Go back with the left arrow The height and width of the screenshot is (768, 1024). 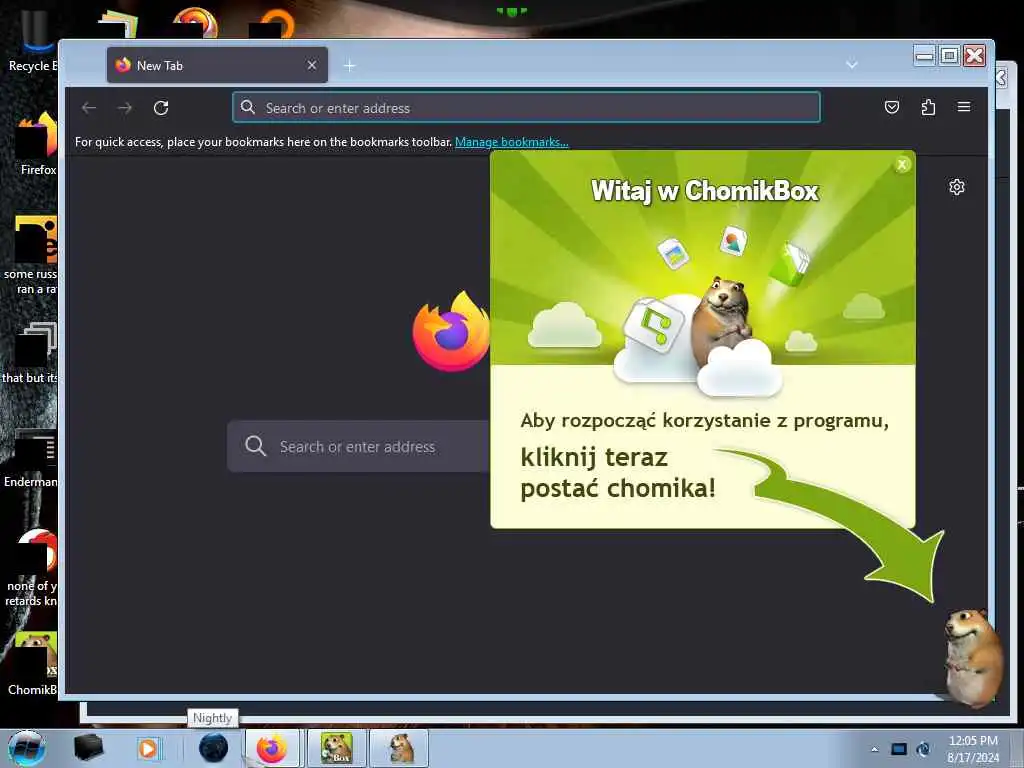pyautogui.click(x=89, y=108)
